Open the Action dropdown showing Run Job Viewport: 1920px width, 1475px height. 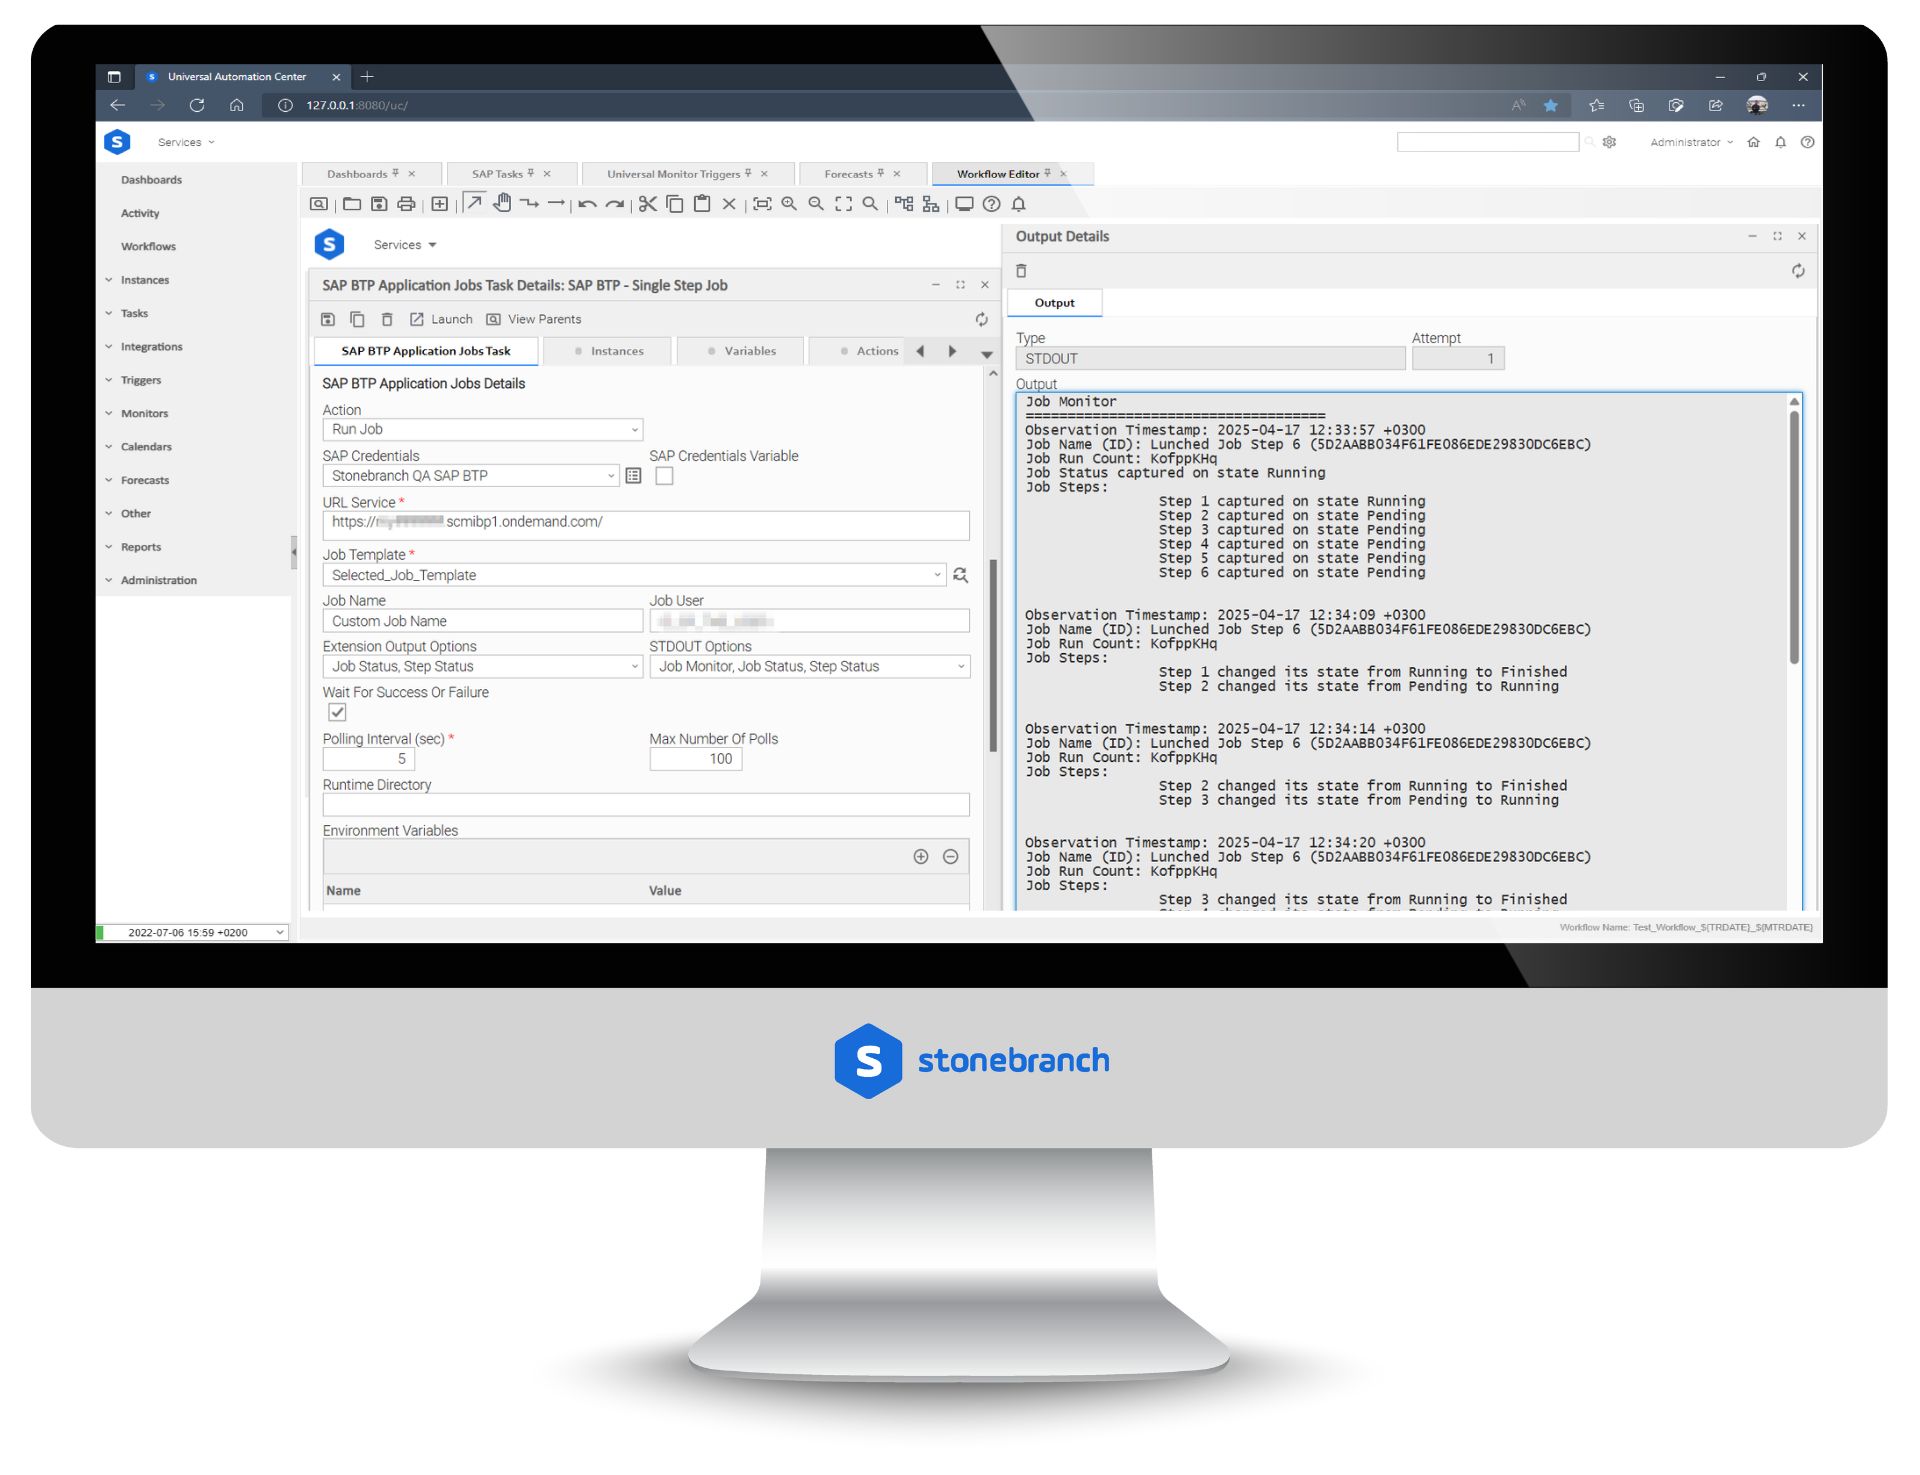coord(482,430)
